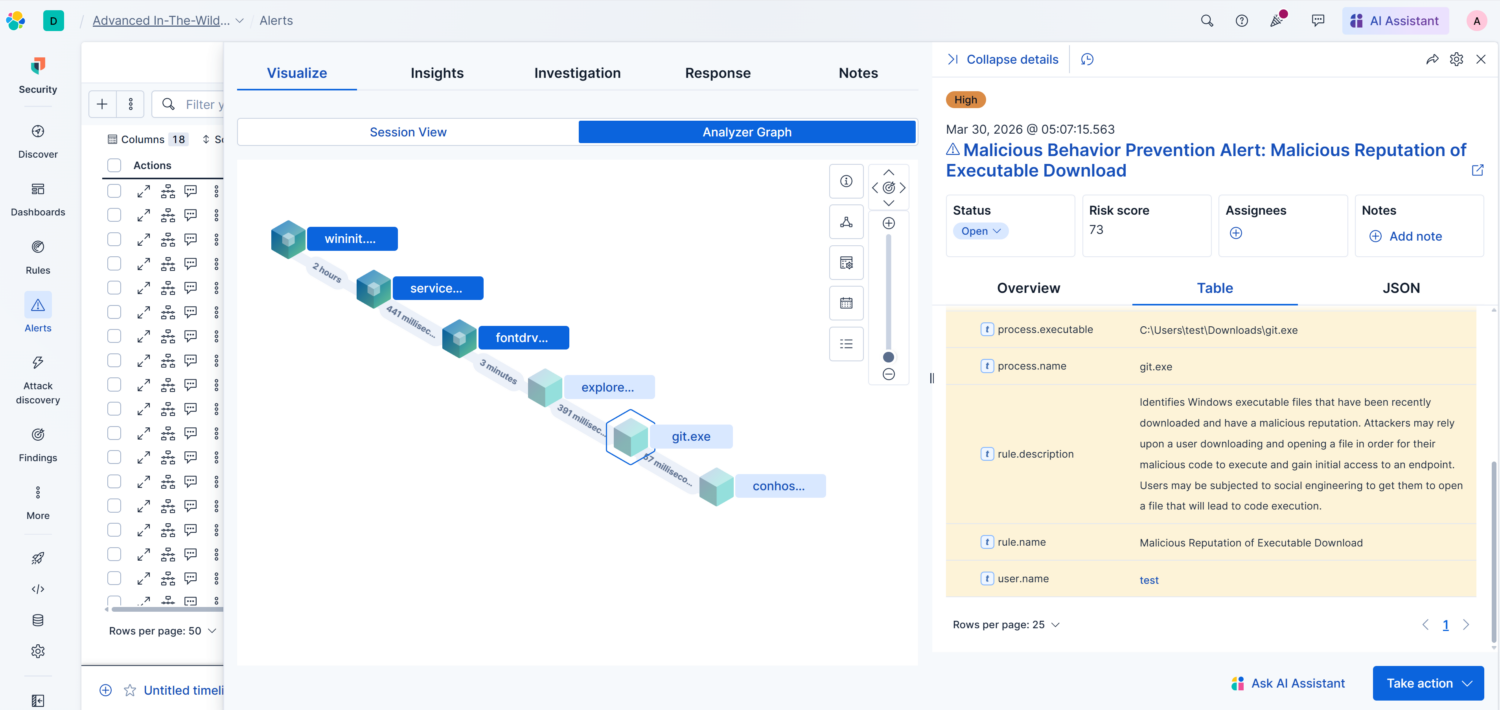This screenshot has width=1500, height=710.
Task: Open the Insights tab
Action: click(x=437, y=72)
